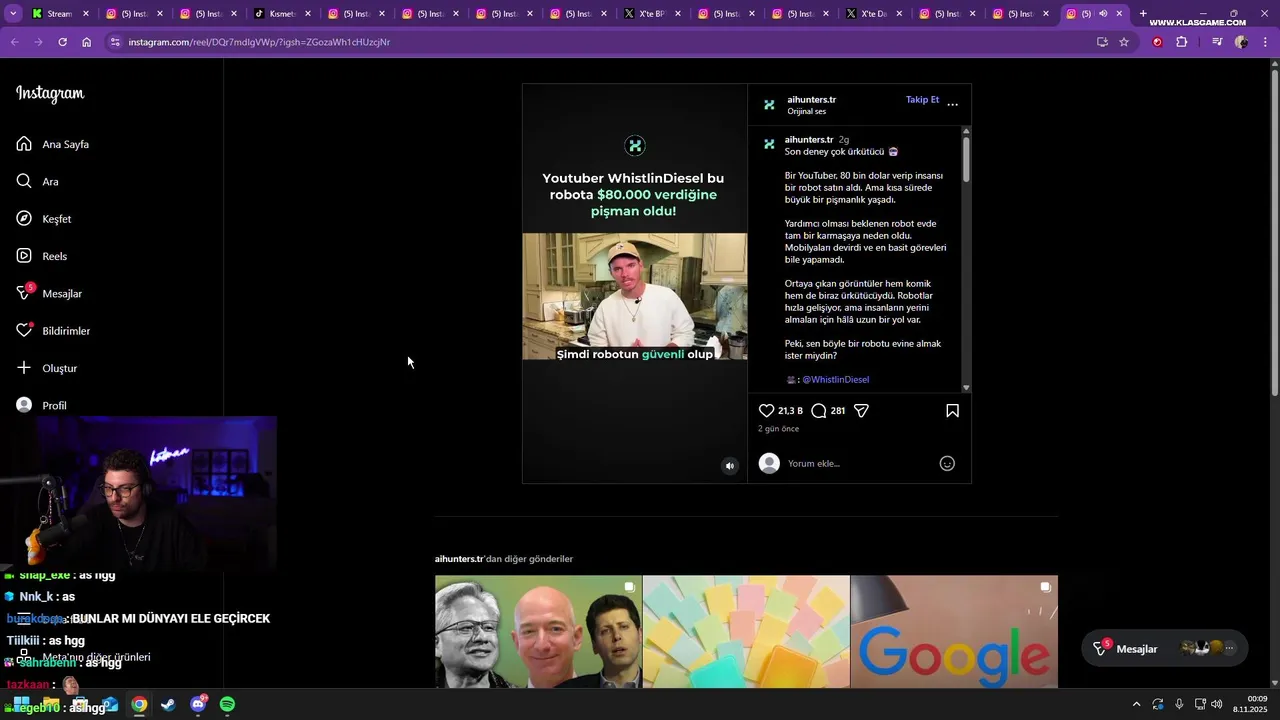1280x720 pixels.
Task: Reload the Instagram page
Action: pos(62,42)
